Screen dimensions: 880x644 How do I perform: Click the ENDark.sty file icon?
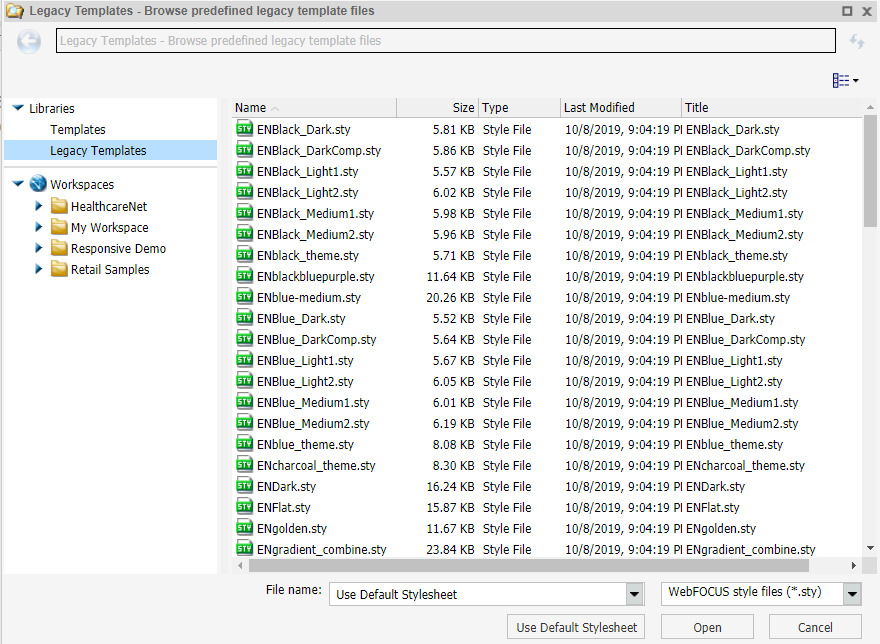coord(244,486)
